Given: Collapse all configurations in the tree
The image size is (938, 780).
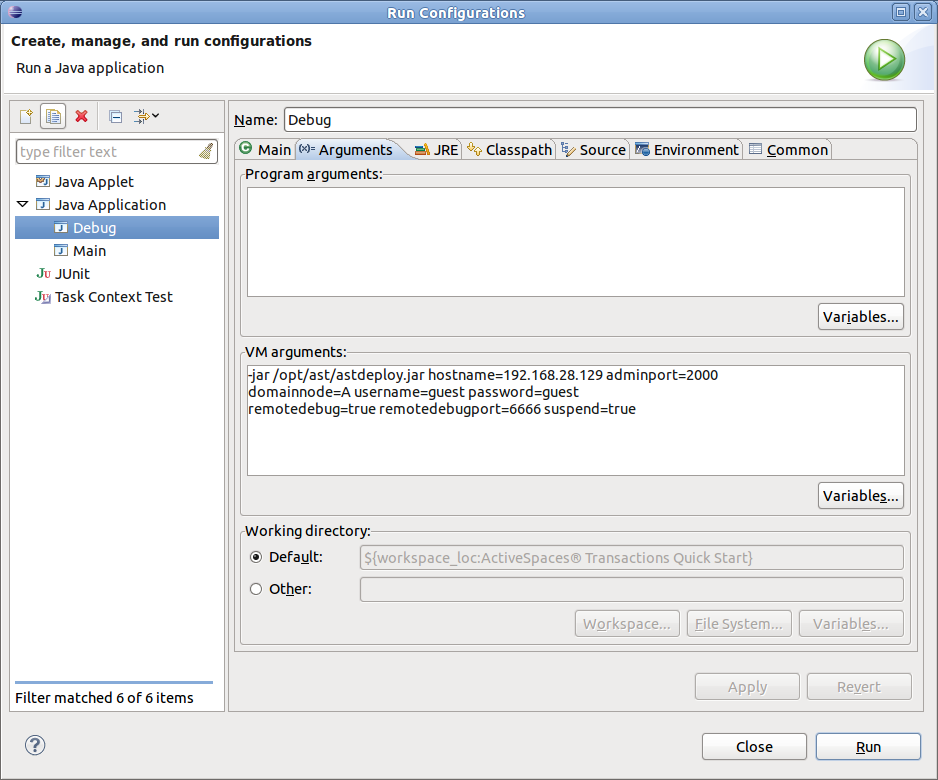Looking at the screenshot, I should point(115,116).
